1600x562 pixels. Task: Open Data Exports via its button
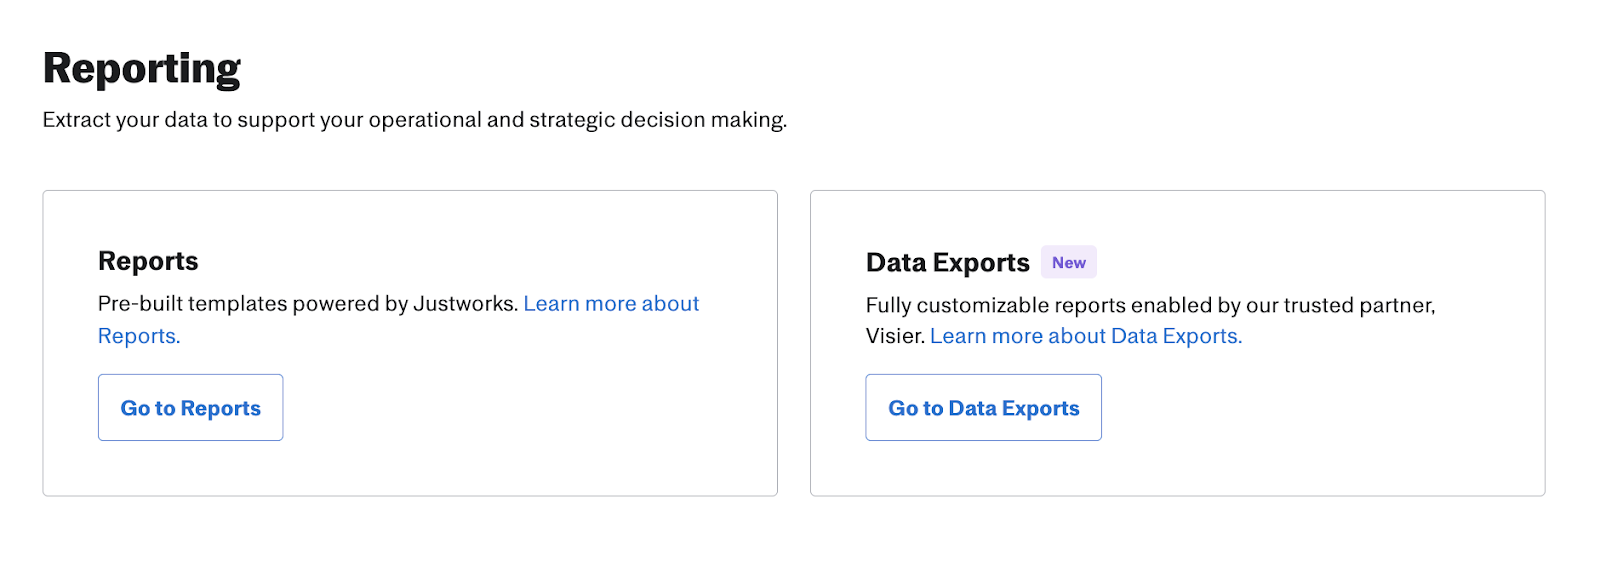click(x=983, y=408)
